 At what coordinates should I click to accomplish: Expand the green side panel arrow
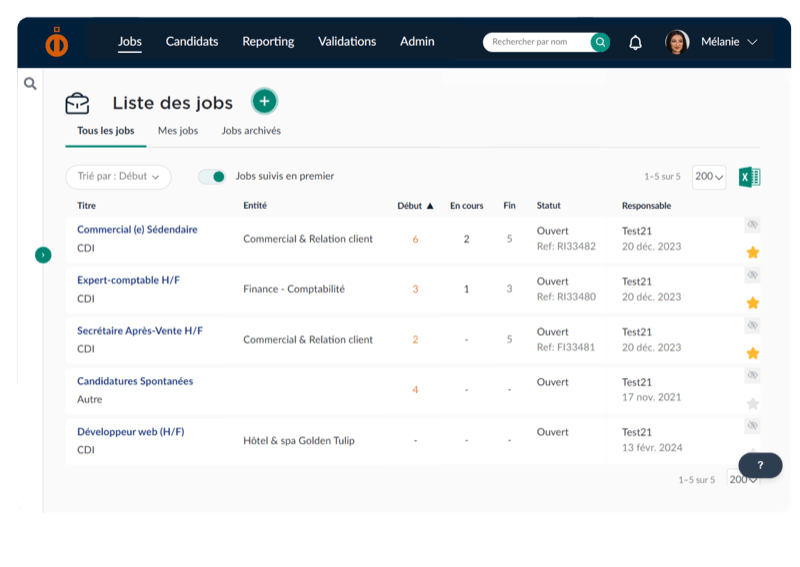point(43,255)
